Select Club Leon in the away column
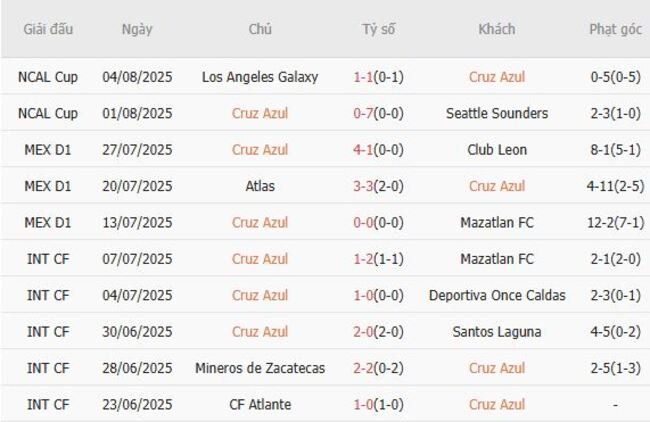Image resolution: width=650 pixels, height=422 pixels. click(x=497, y=150)
